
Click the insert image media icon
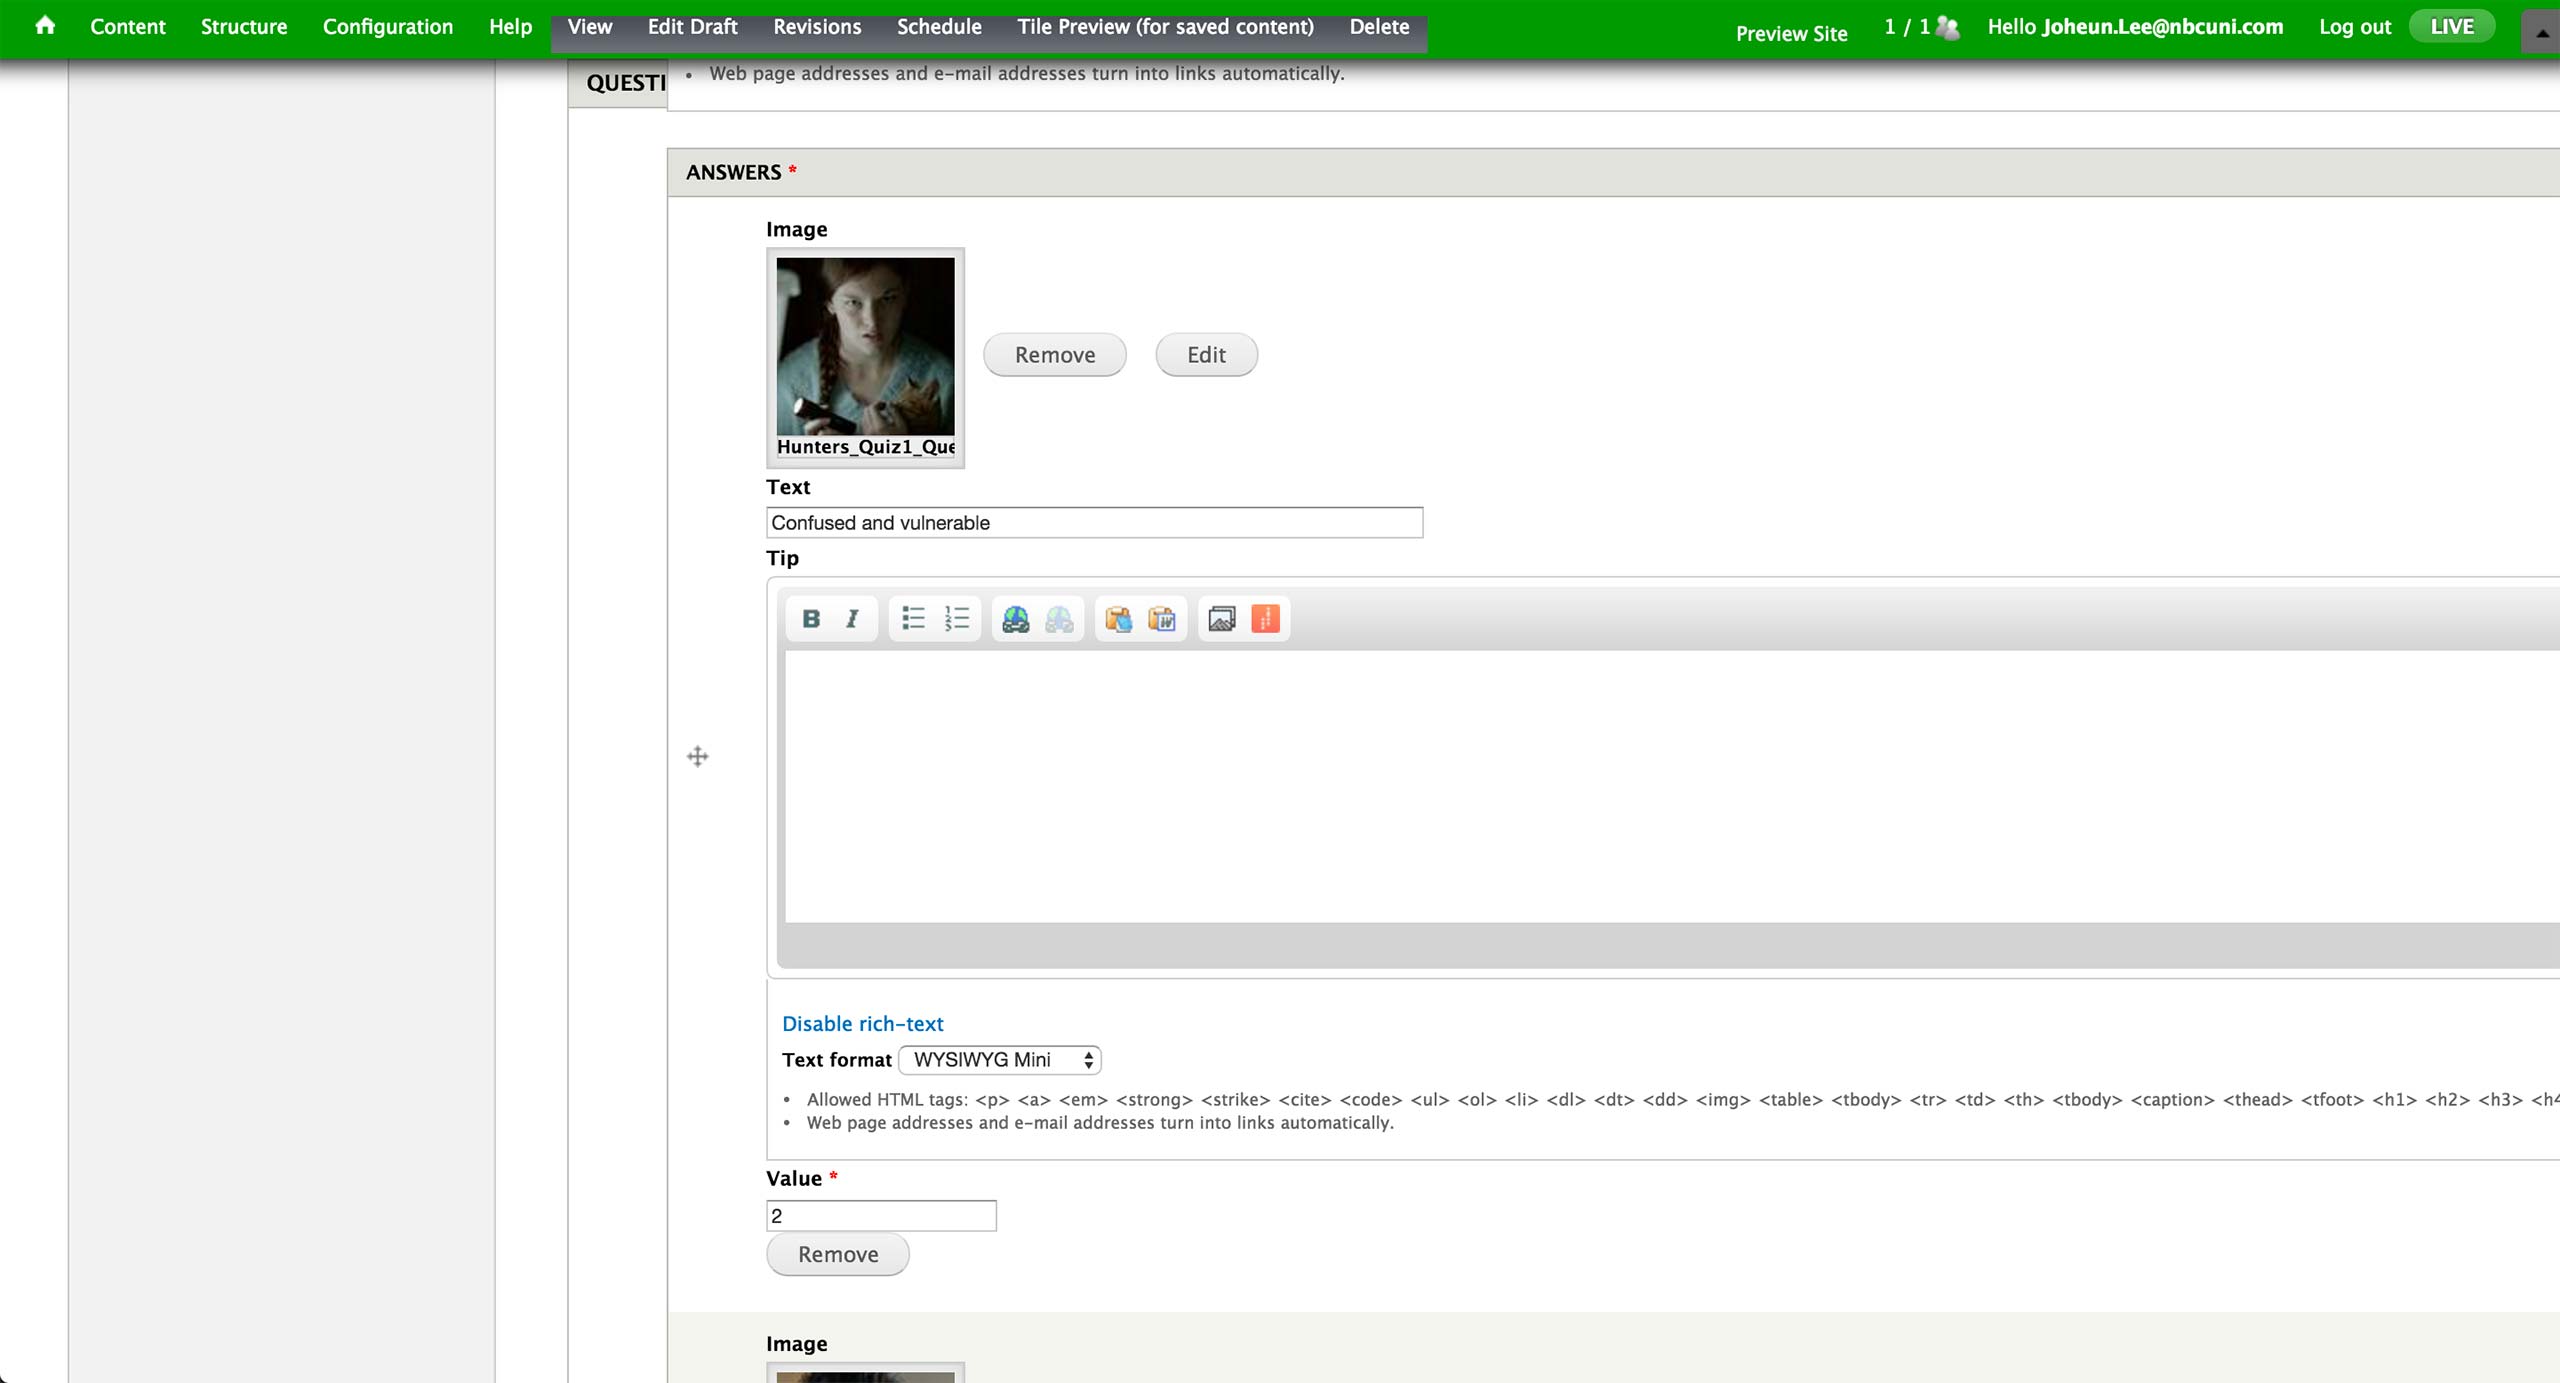1221,619
